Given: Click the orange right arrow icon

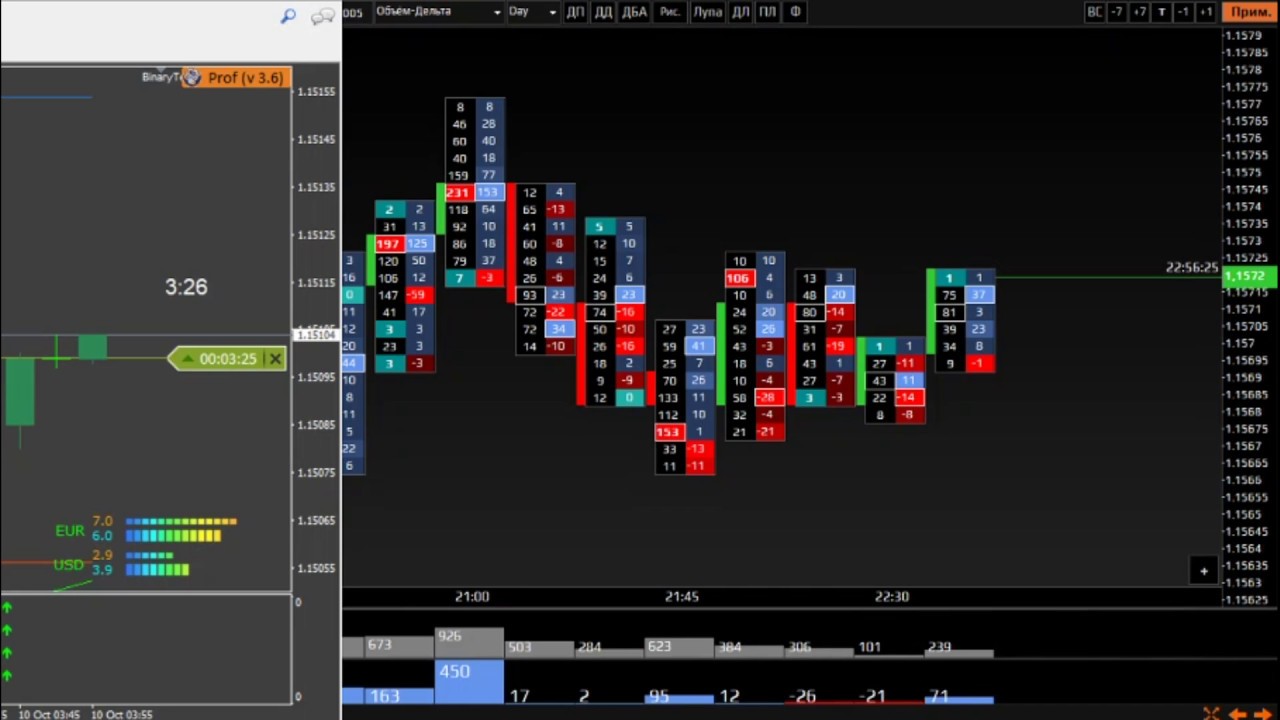Looking at the screenshot, I should coord(1263,713).
